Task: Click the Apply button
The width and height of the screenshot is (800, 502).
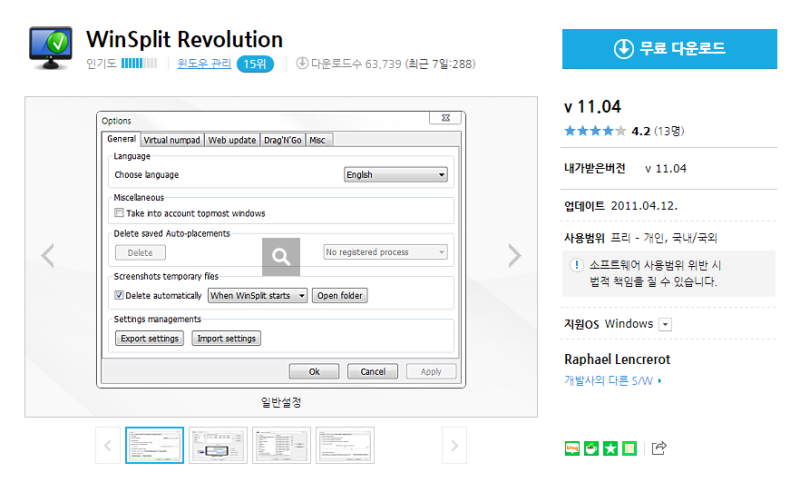Action: (x=431, y=371)
